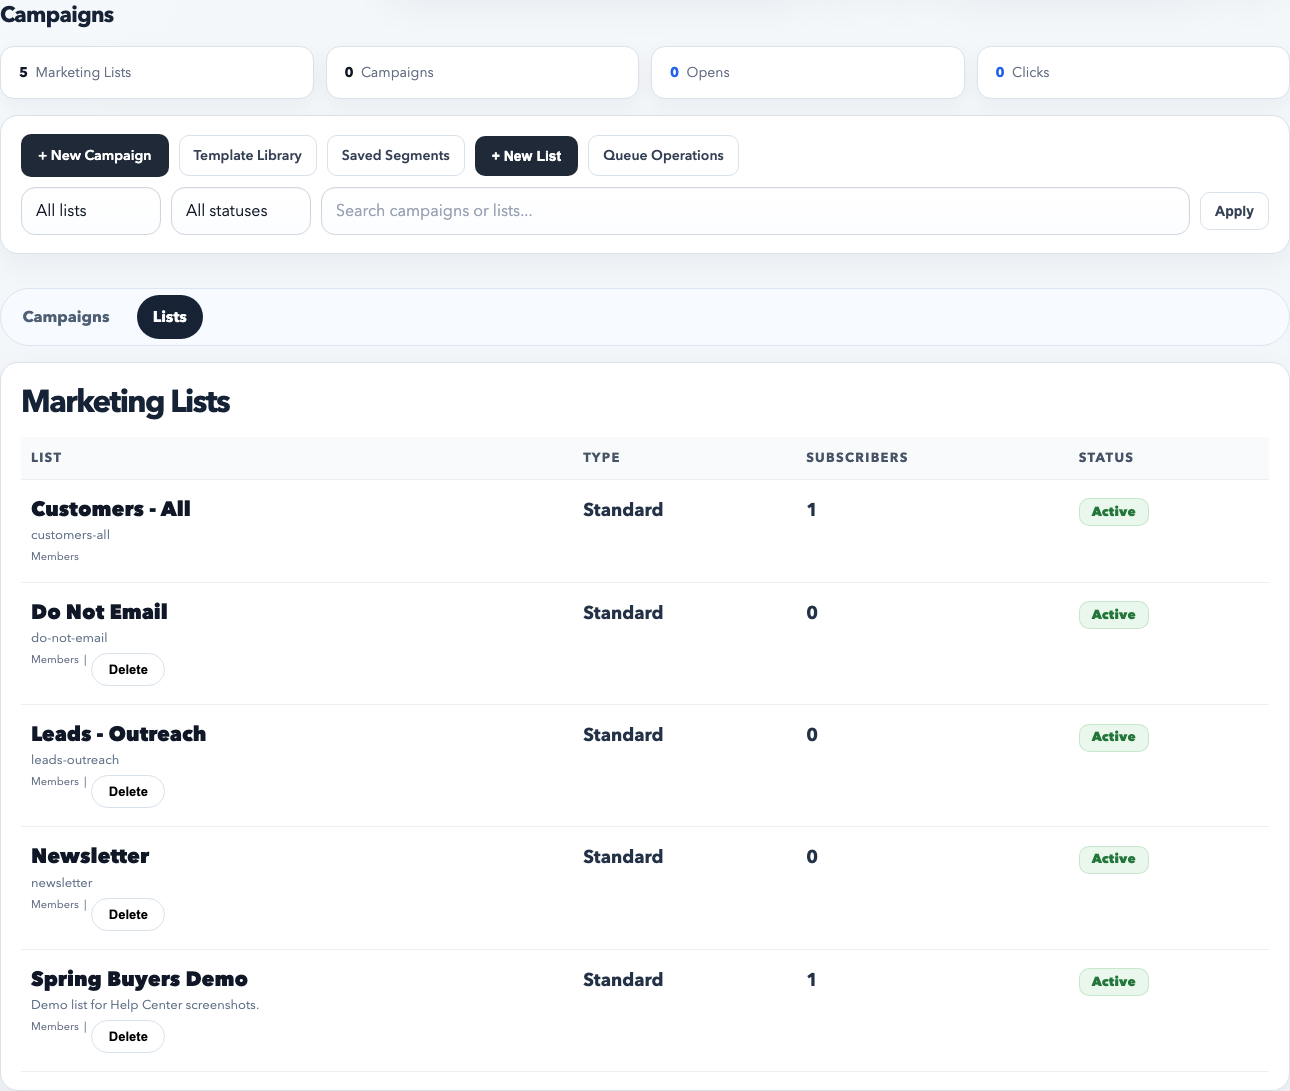Click the LIST column header

pyautogui.click(x=46, y=458)
